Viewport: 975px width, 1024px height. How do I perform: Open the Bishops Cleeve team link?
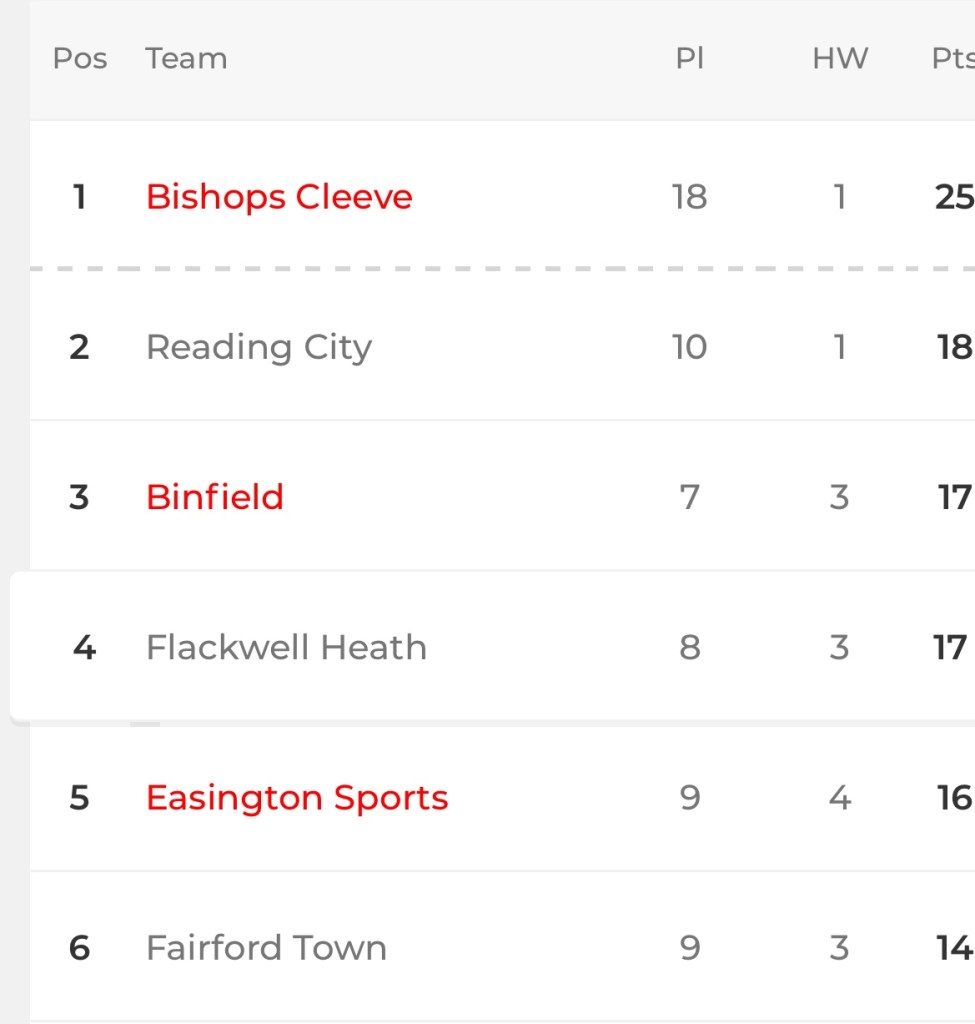(x=279, y=197)
